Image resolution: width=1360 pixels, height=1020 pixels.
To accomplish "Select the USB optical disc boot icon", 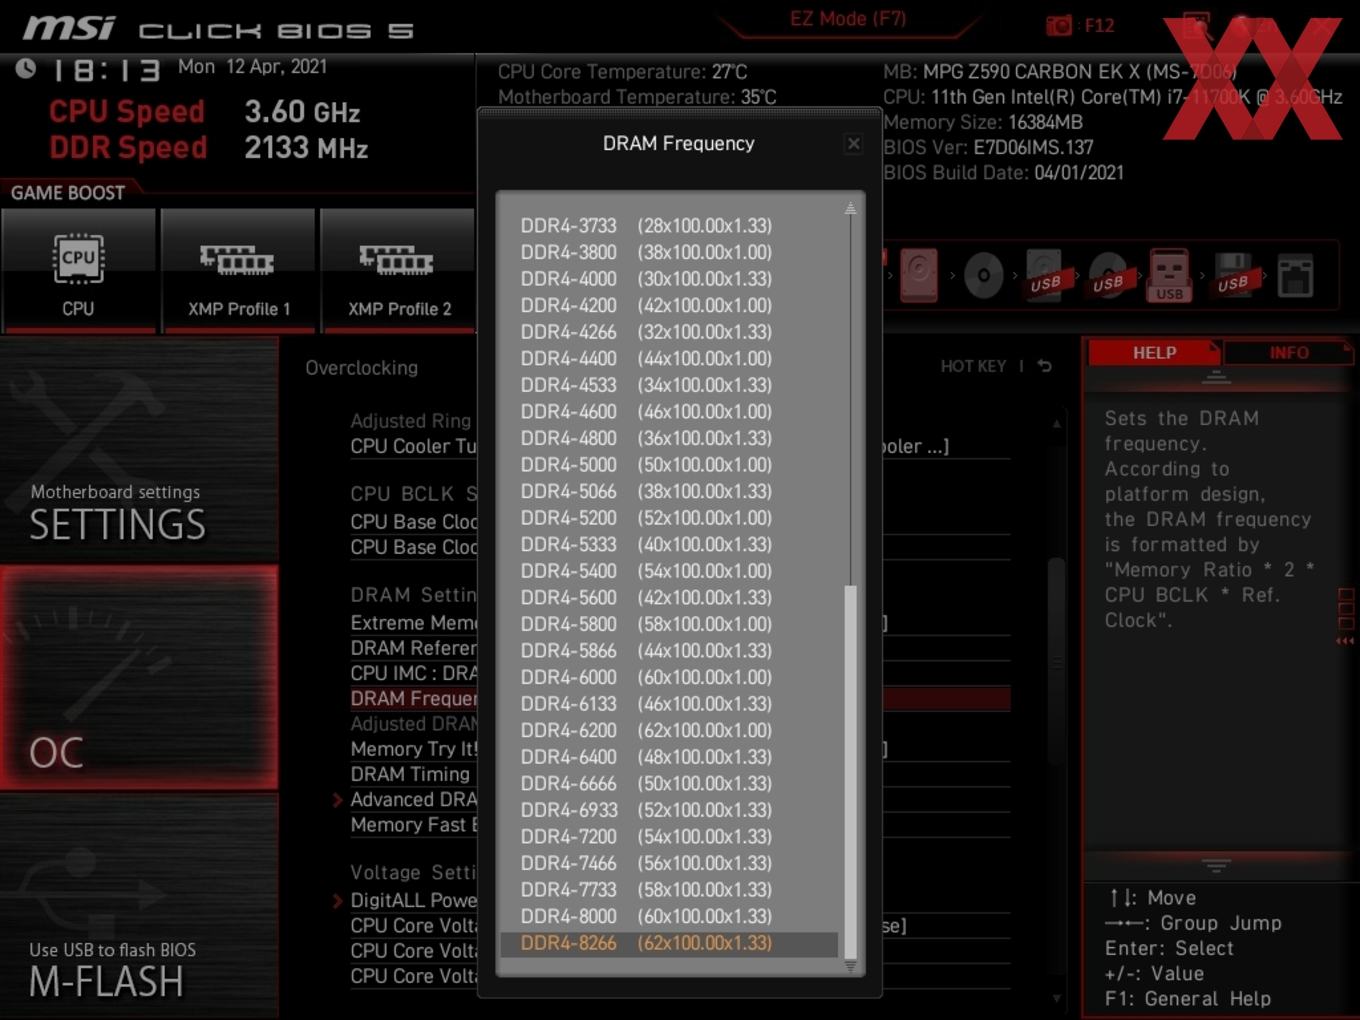I will (1107, 276).
